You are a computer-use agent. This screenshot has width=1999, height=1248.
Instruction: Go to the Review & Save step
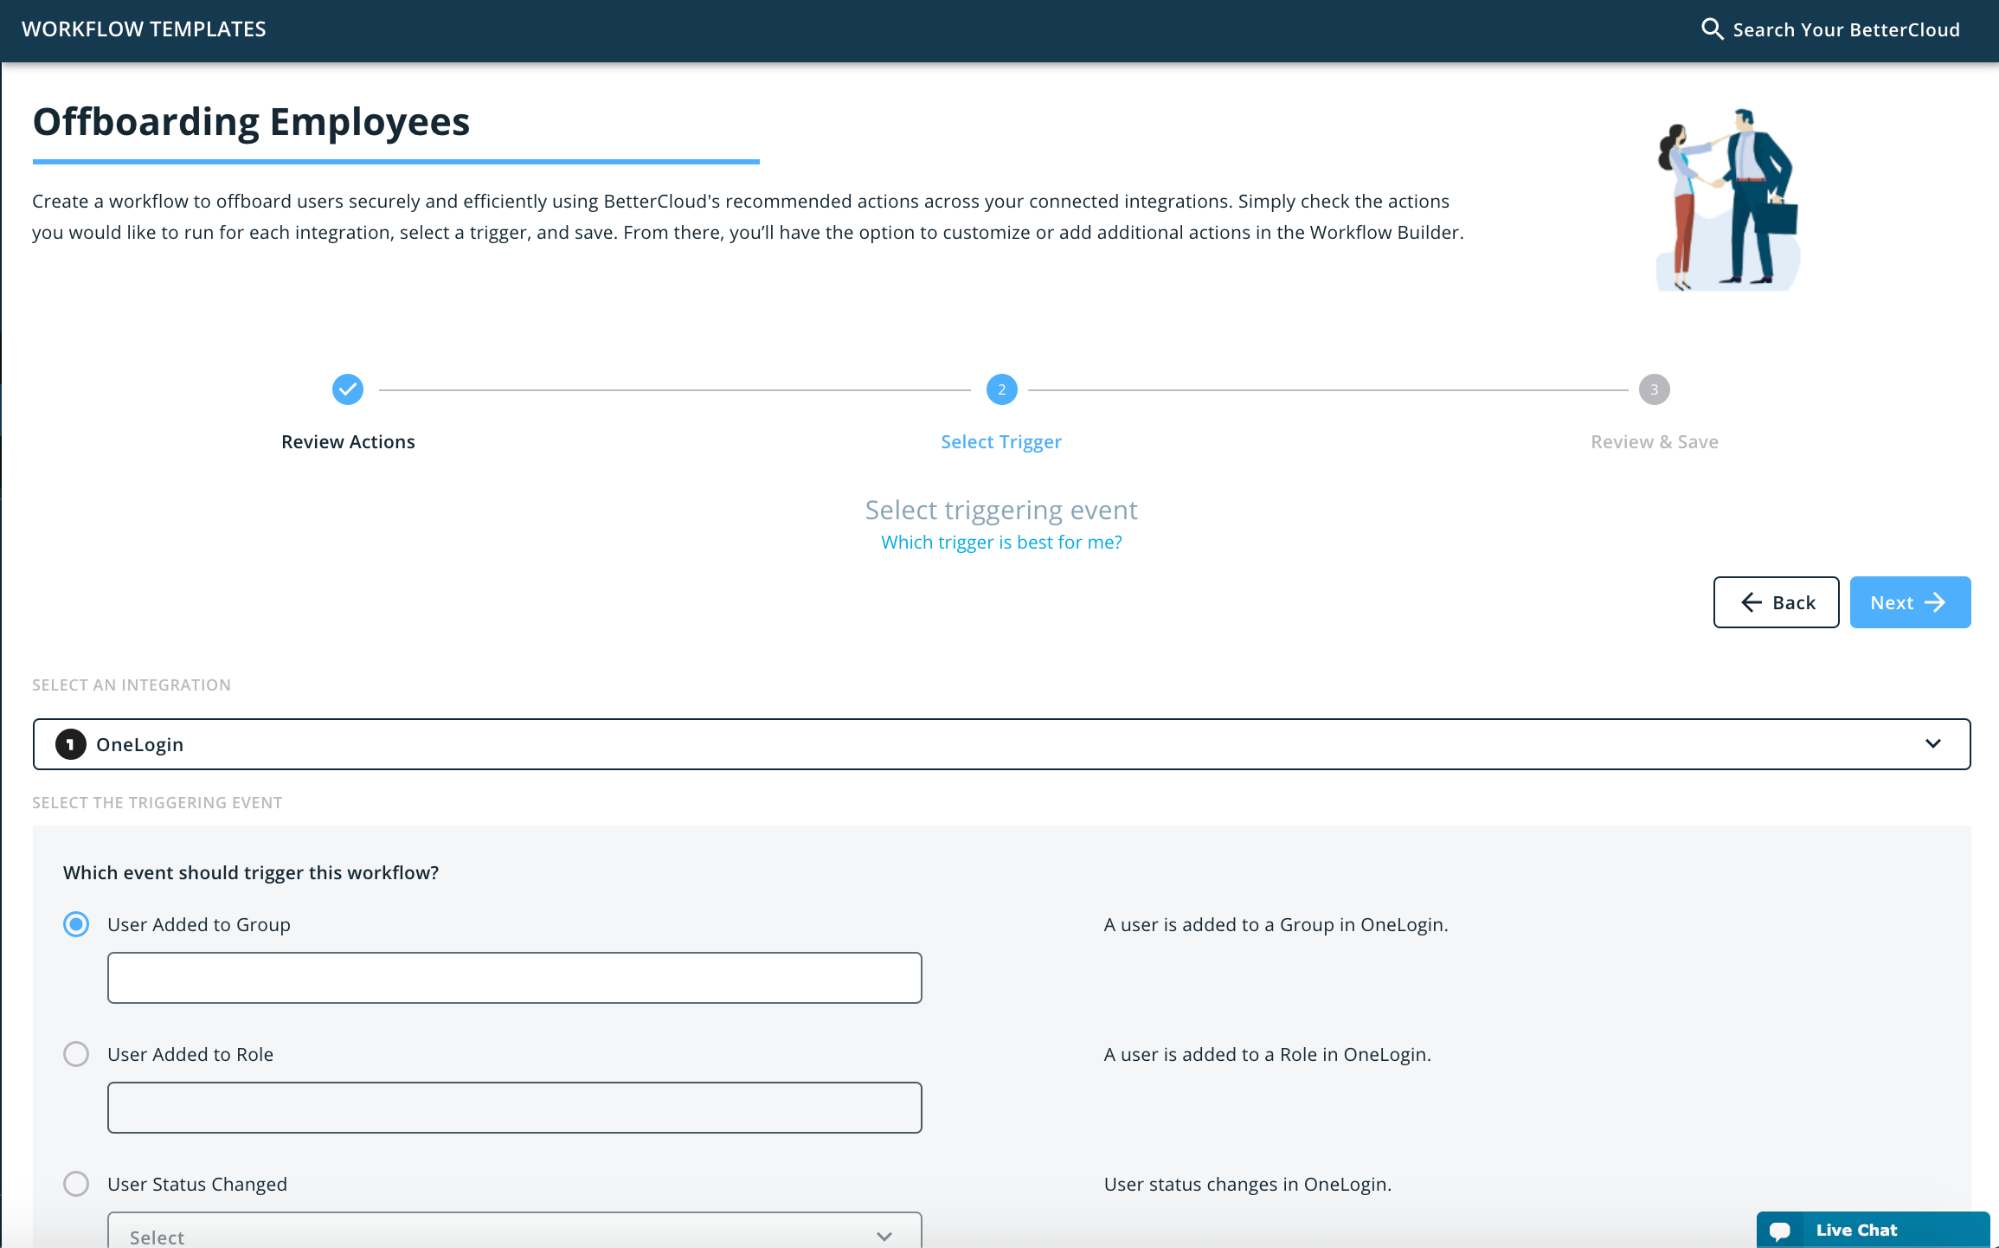tap(1654, 442)
